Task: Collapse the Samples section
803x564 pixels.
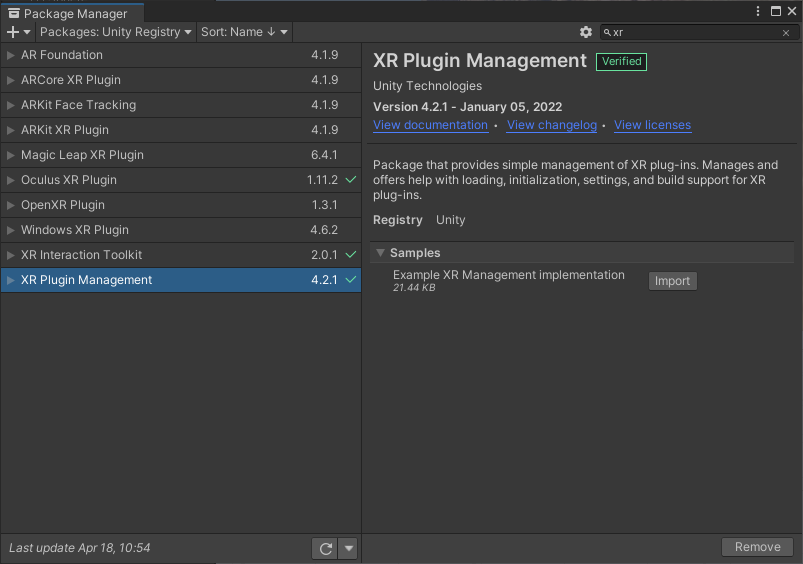Action: click(380, 253)
